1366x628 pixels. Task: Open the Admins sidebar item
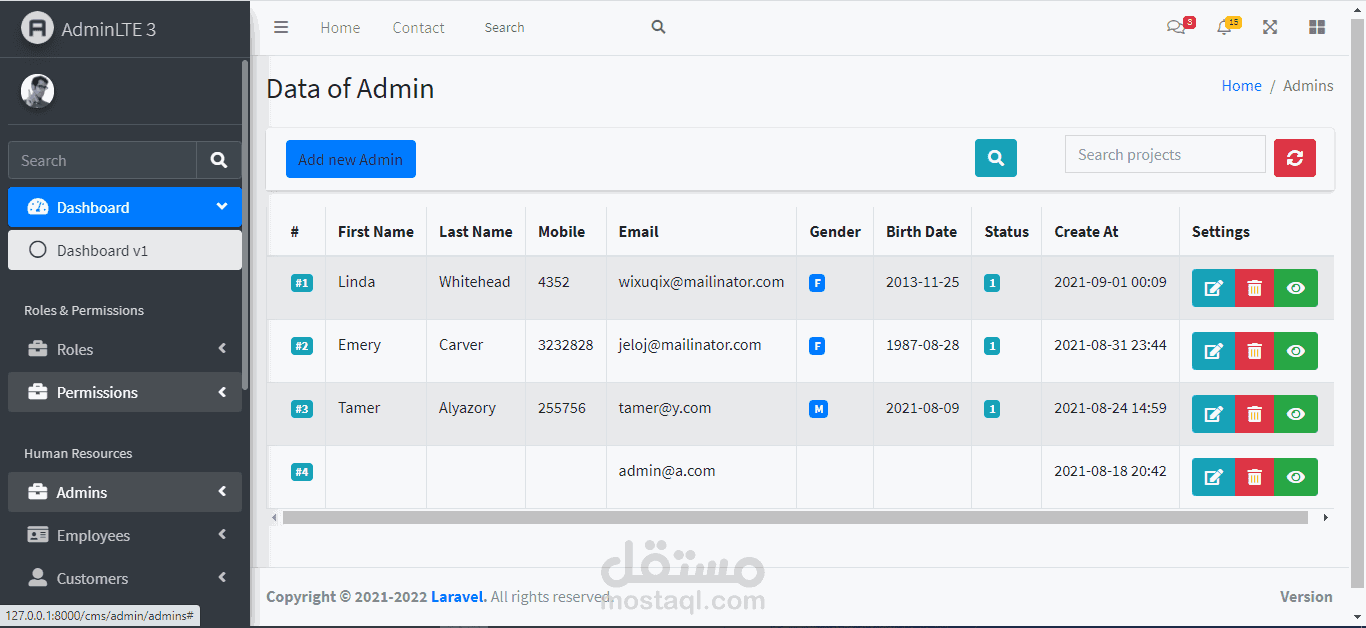(125, 492)
